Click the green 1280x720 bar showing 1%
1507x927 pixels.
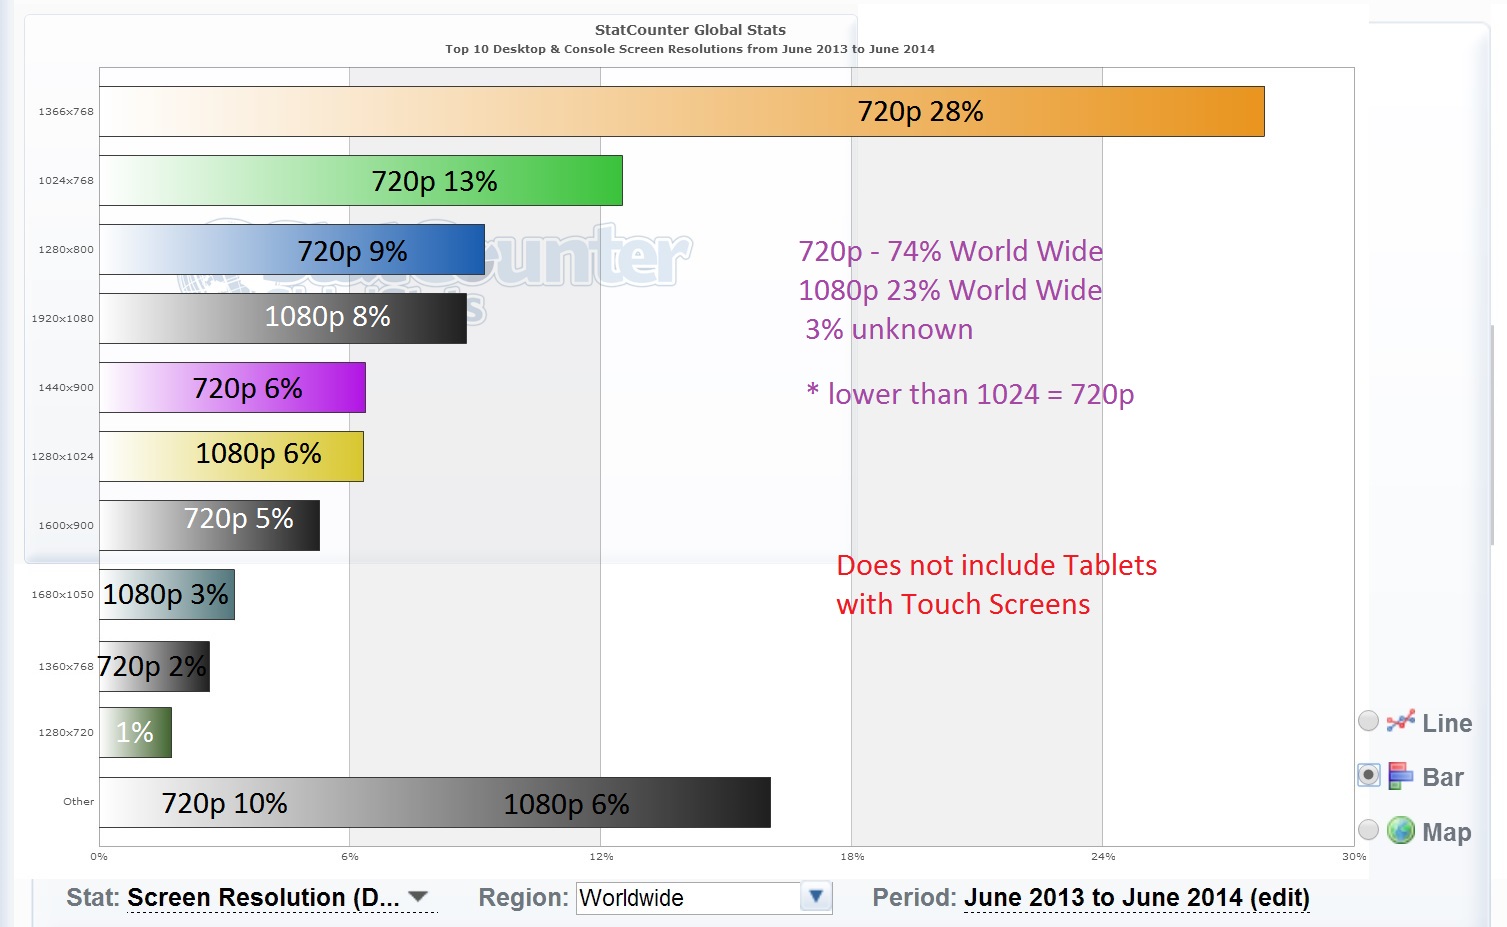[136, 732]
